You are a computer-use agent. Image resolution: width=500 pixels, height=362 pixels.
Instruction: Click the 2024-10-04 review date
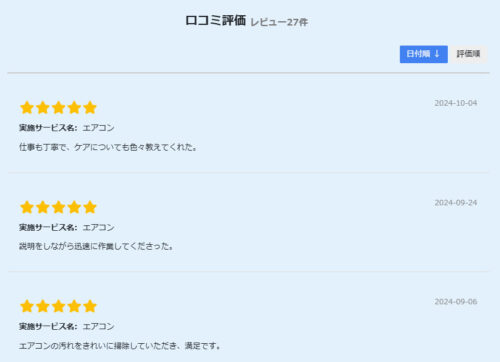point(456,103)
